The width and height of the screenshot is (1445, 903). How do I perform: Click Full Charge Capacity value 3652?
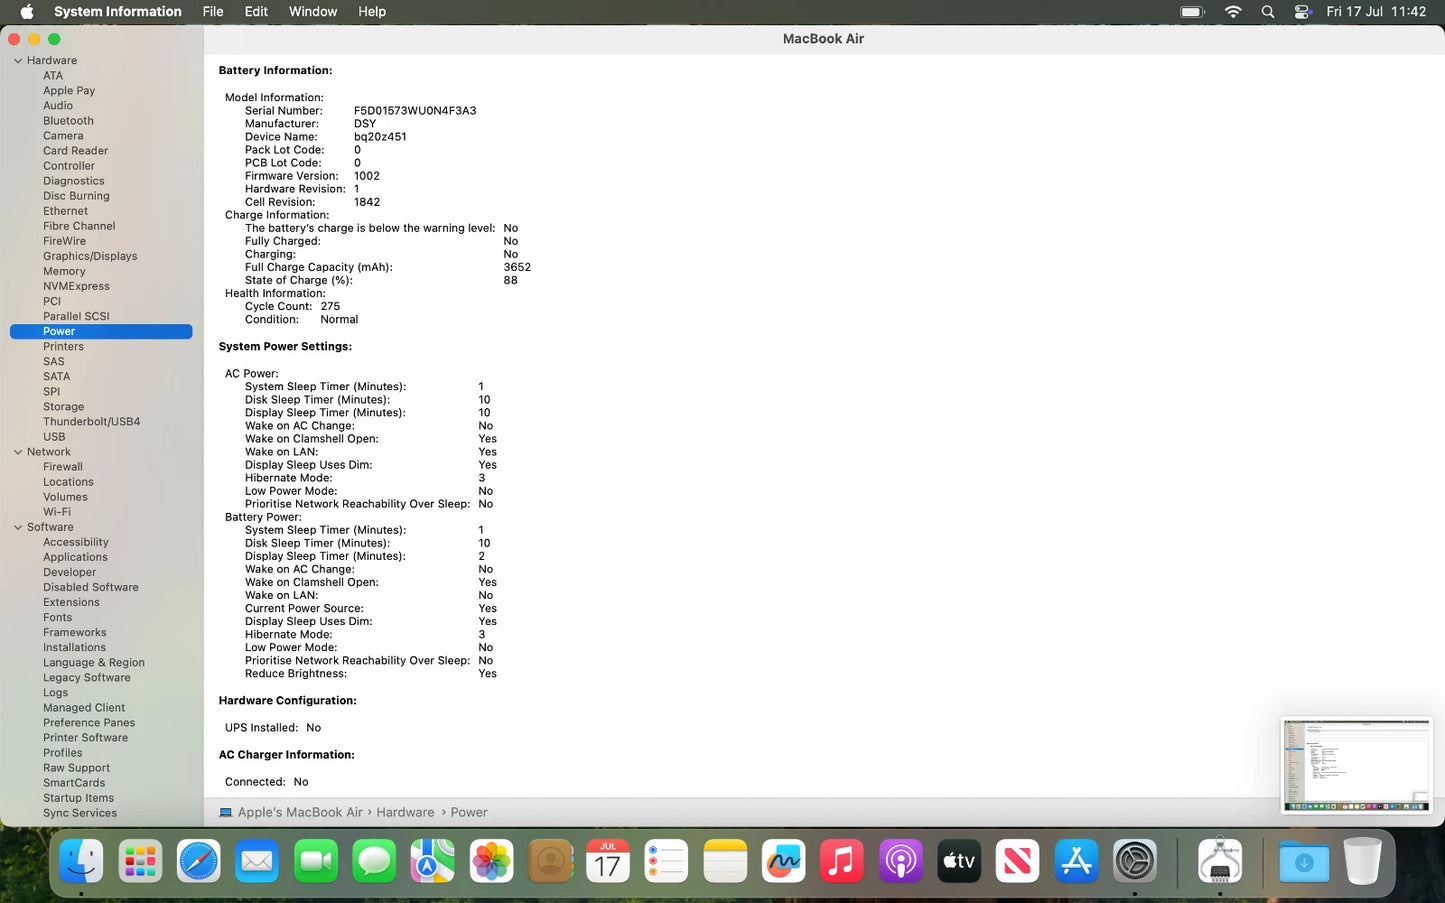click(x=517, y=267)
